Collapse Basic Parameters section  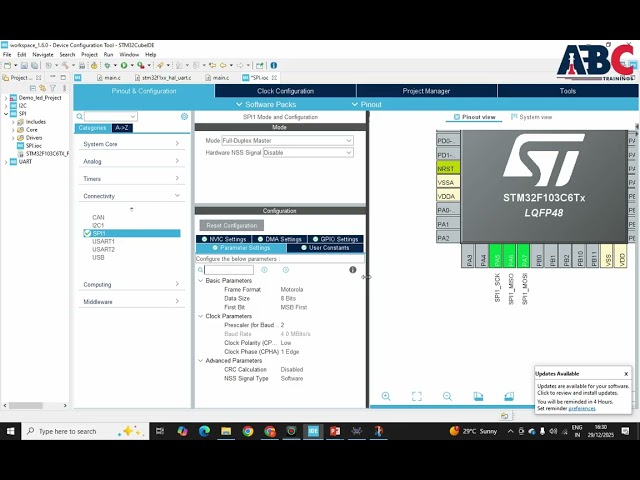200,281
